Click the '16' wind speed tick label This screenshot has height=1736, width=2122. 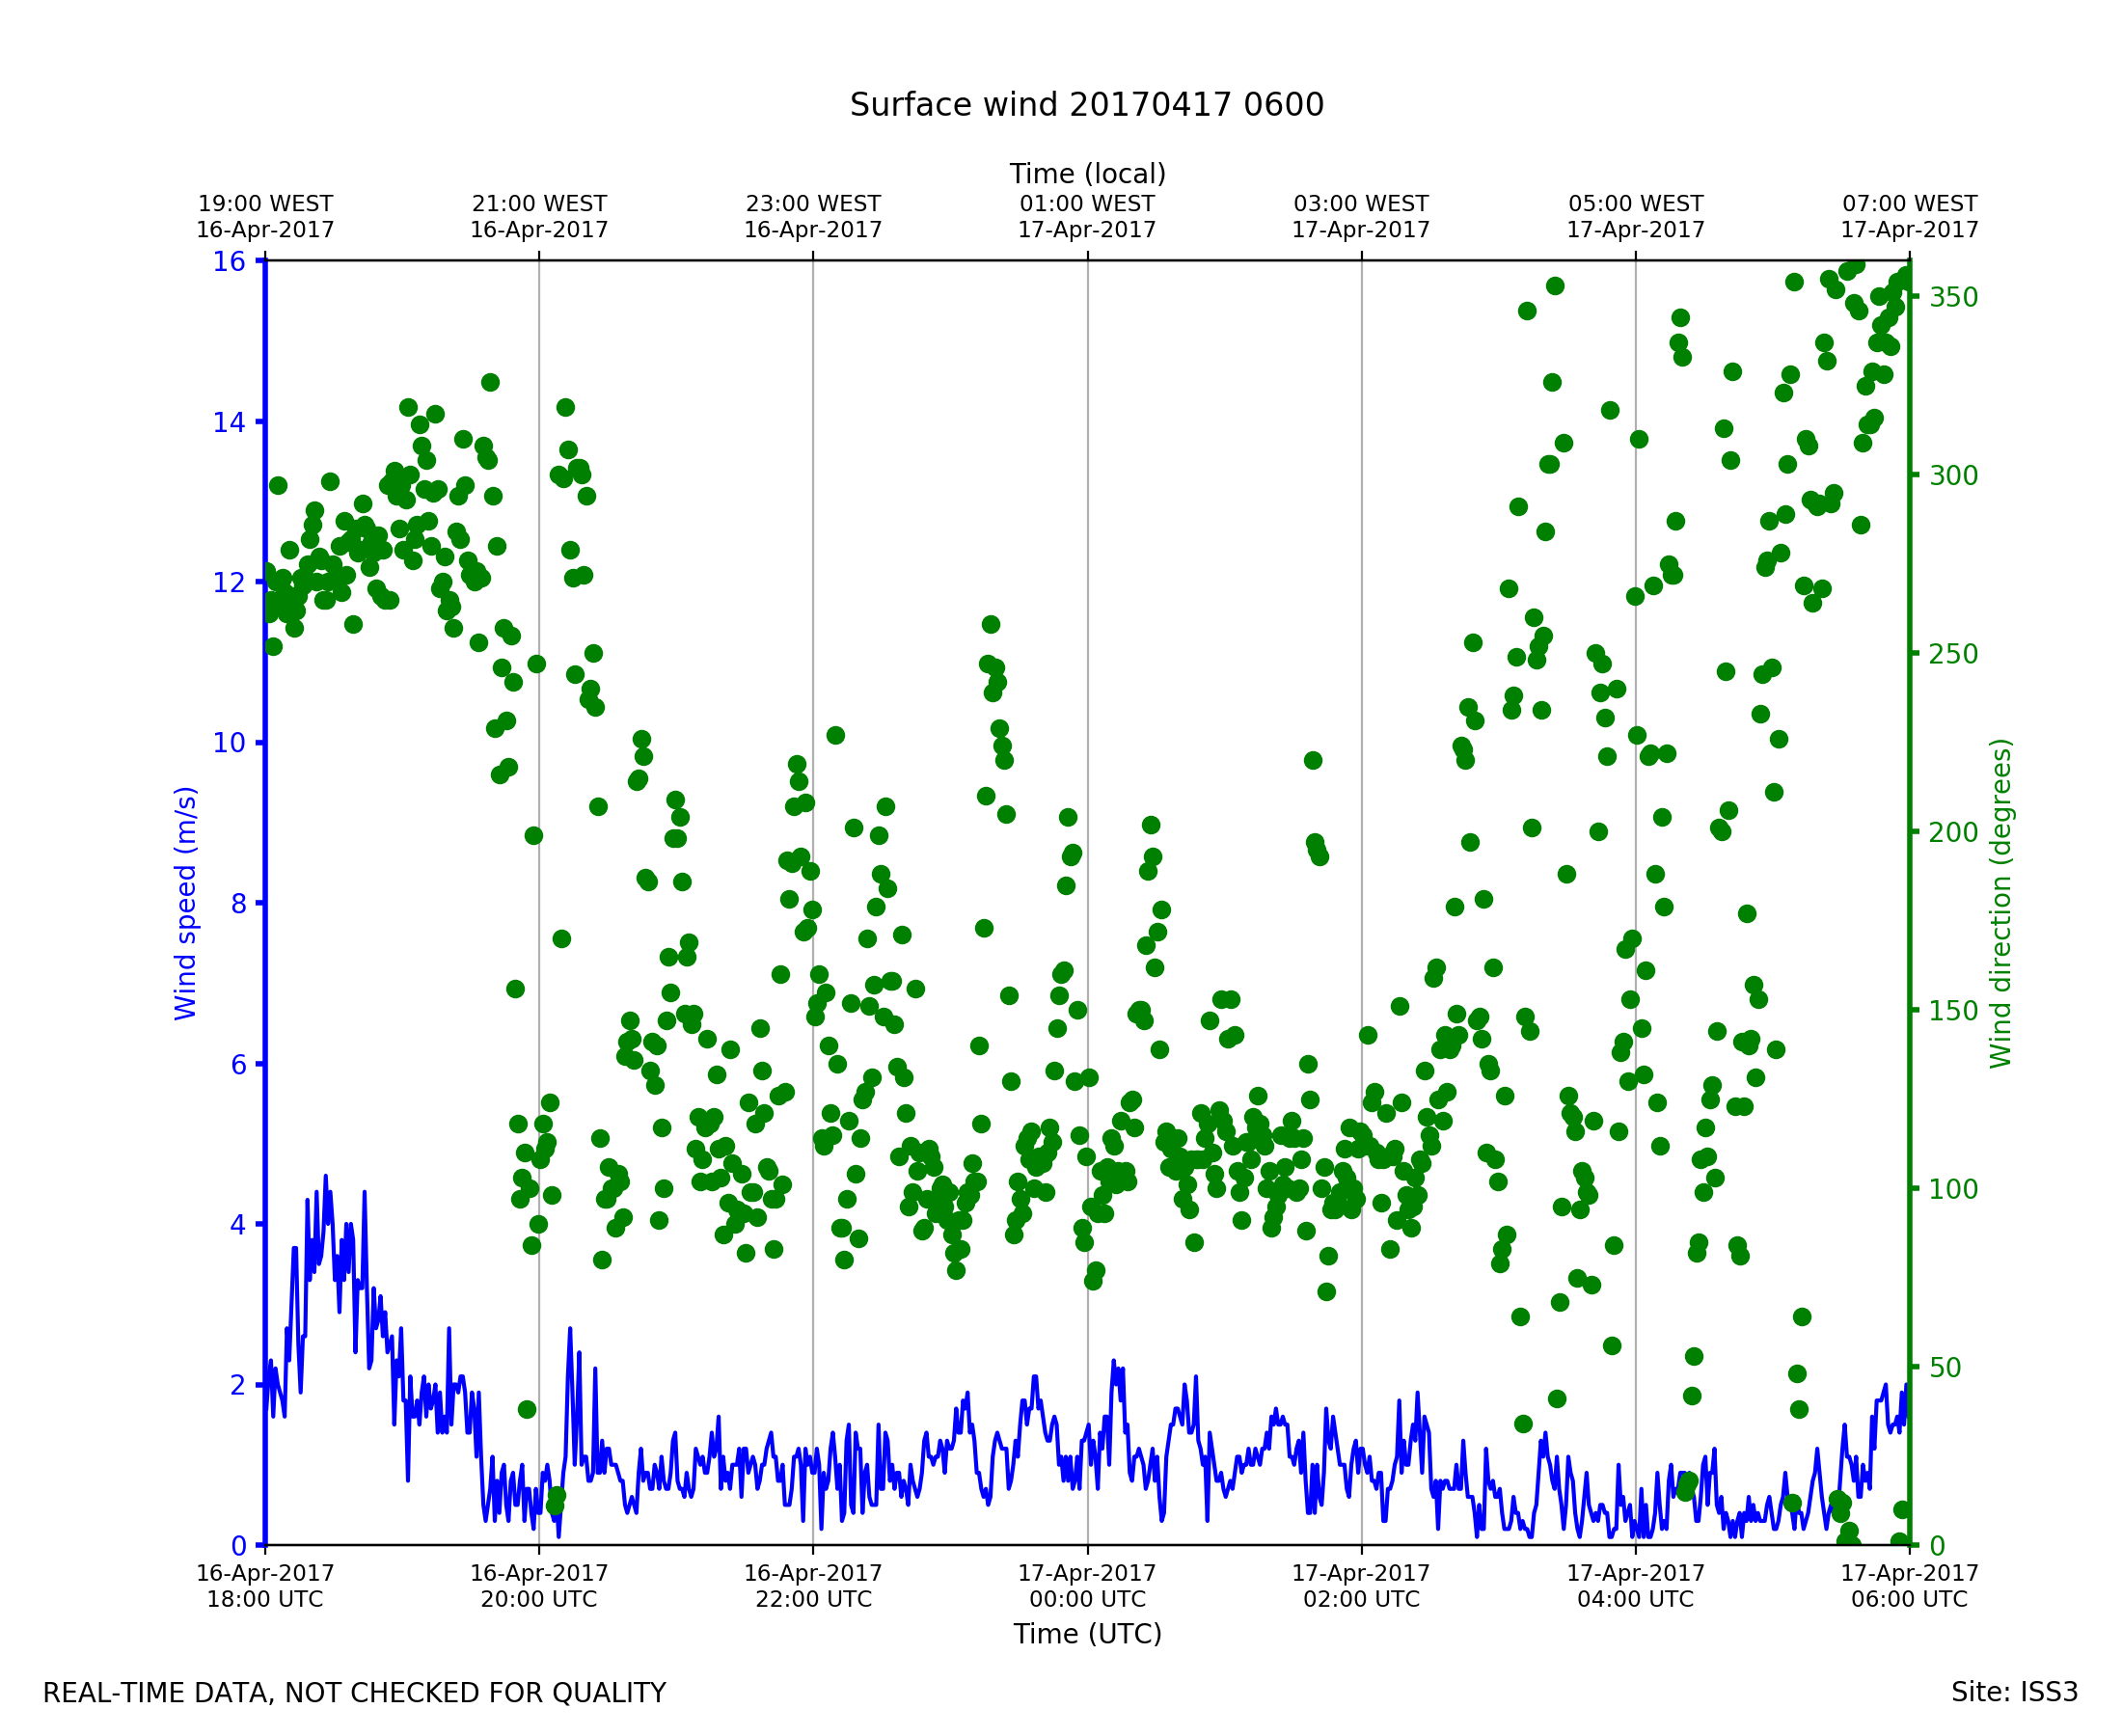tap(229, 262)
